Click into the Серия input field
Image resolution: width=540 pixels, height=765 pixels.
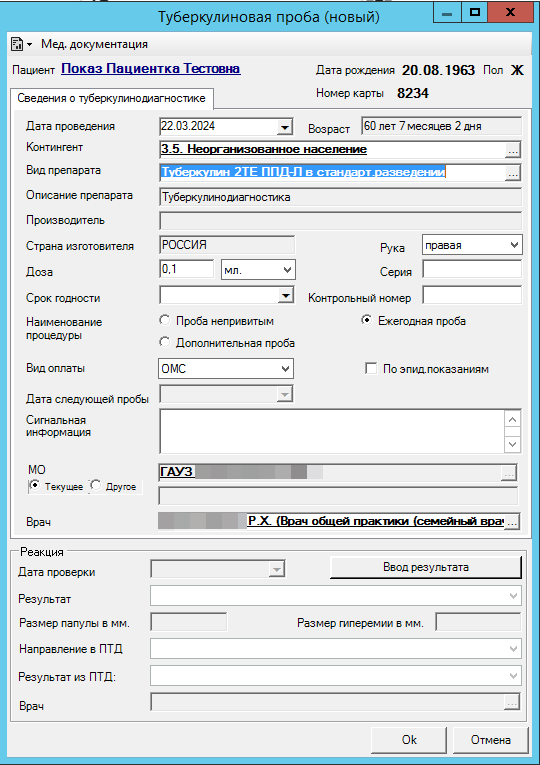pos(472,269)
